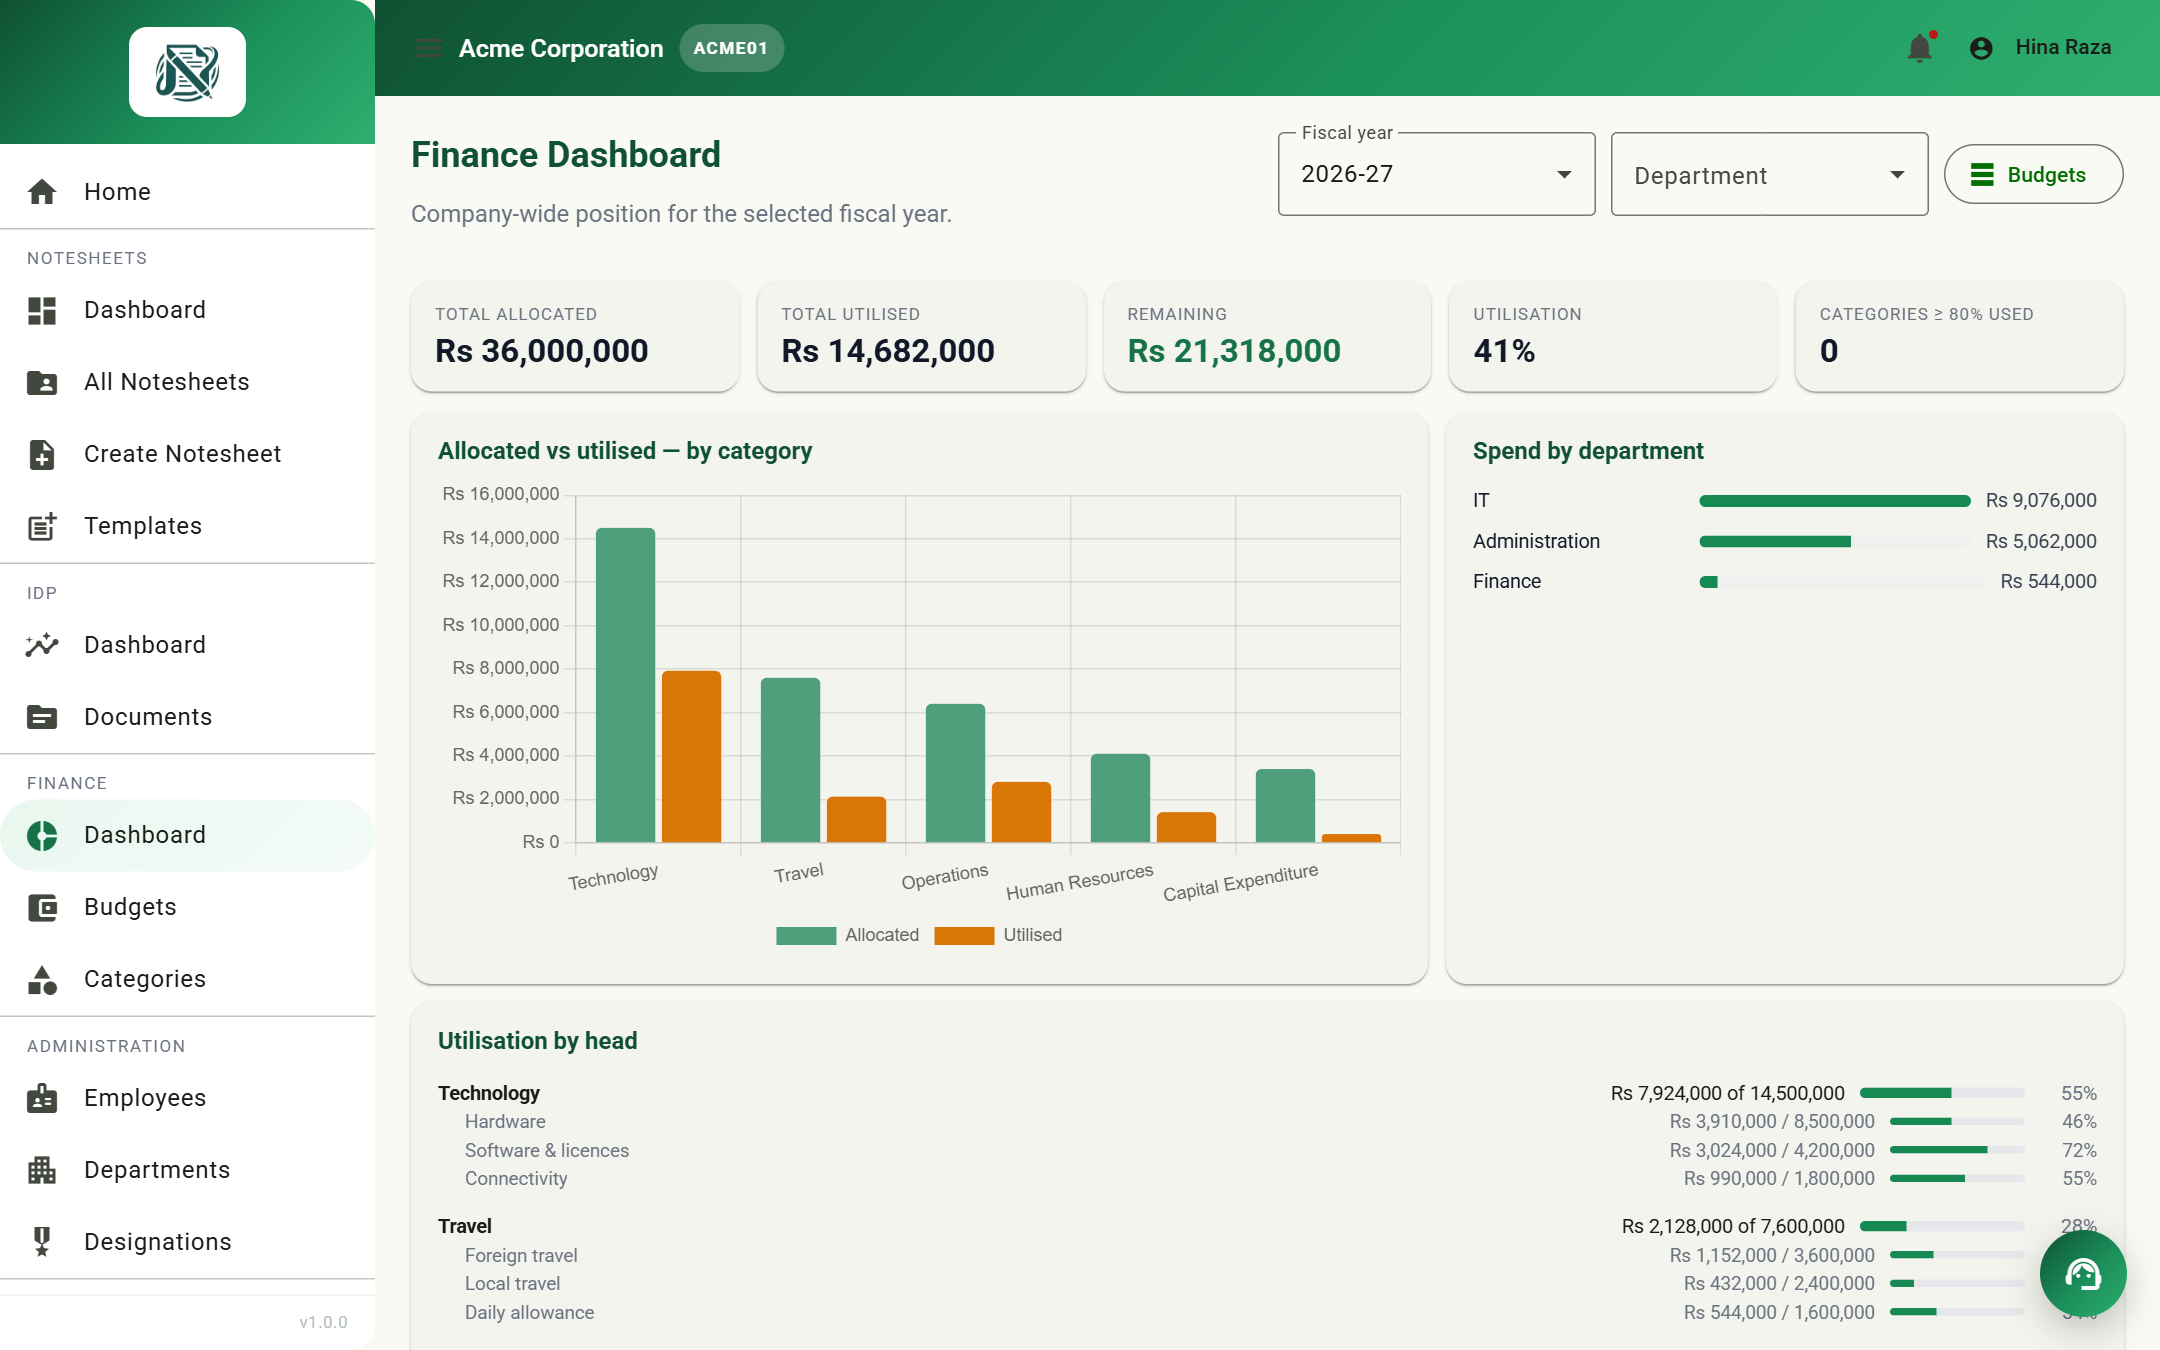
Task: Click the Employees badge icon
Action: click(x=42, y=1098)
